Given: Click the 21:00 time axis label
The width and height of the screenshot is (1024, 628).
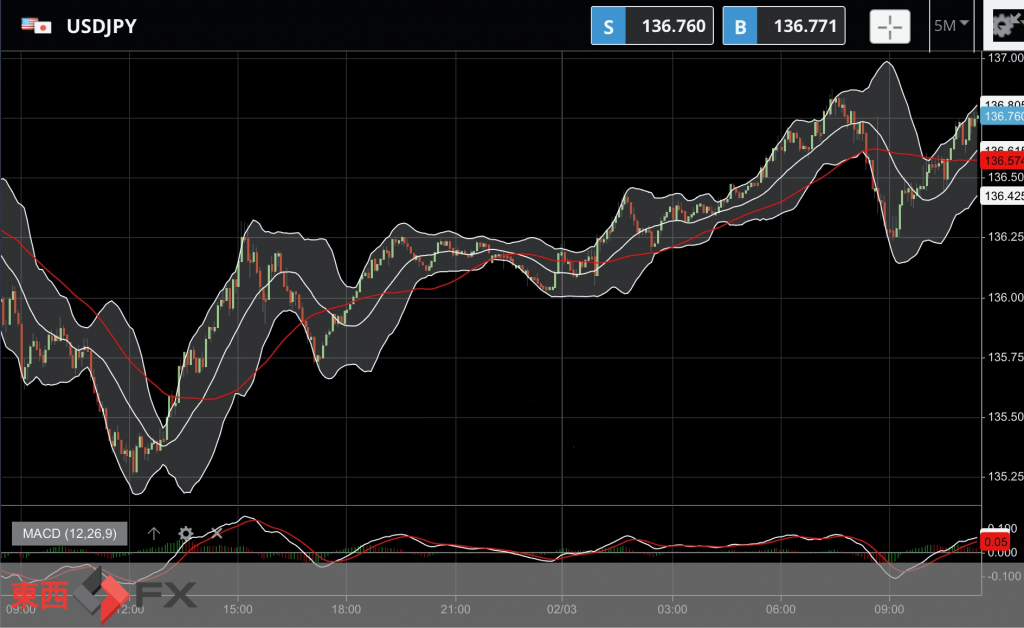Looking at the screenshot, I should point(455,609).
